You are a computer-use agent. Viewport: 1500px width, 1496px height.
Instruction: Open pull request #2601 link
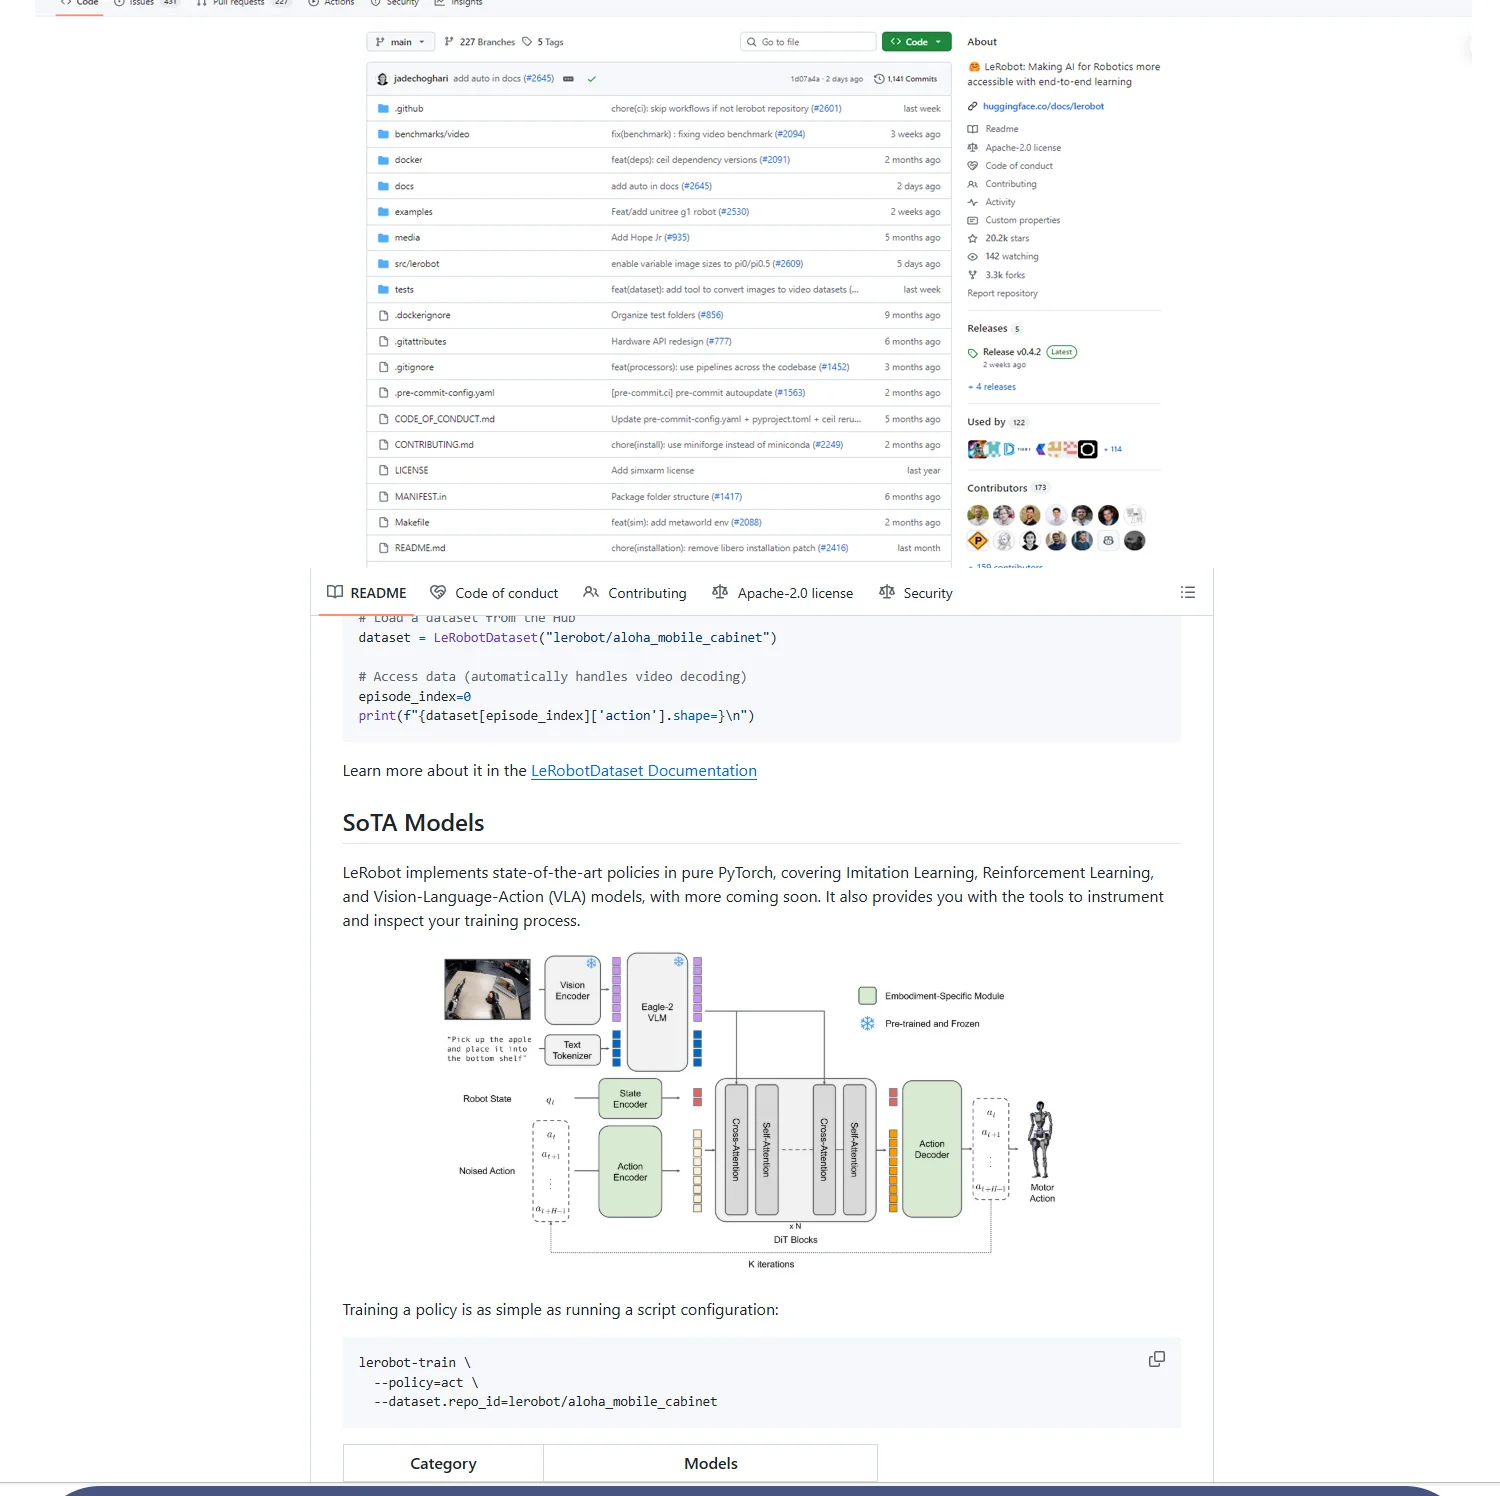click(x=826, y=109)
